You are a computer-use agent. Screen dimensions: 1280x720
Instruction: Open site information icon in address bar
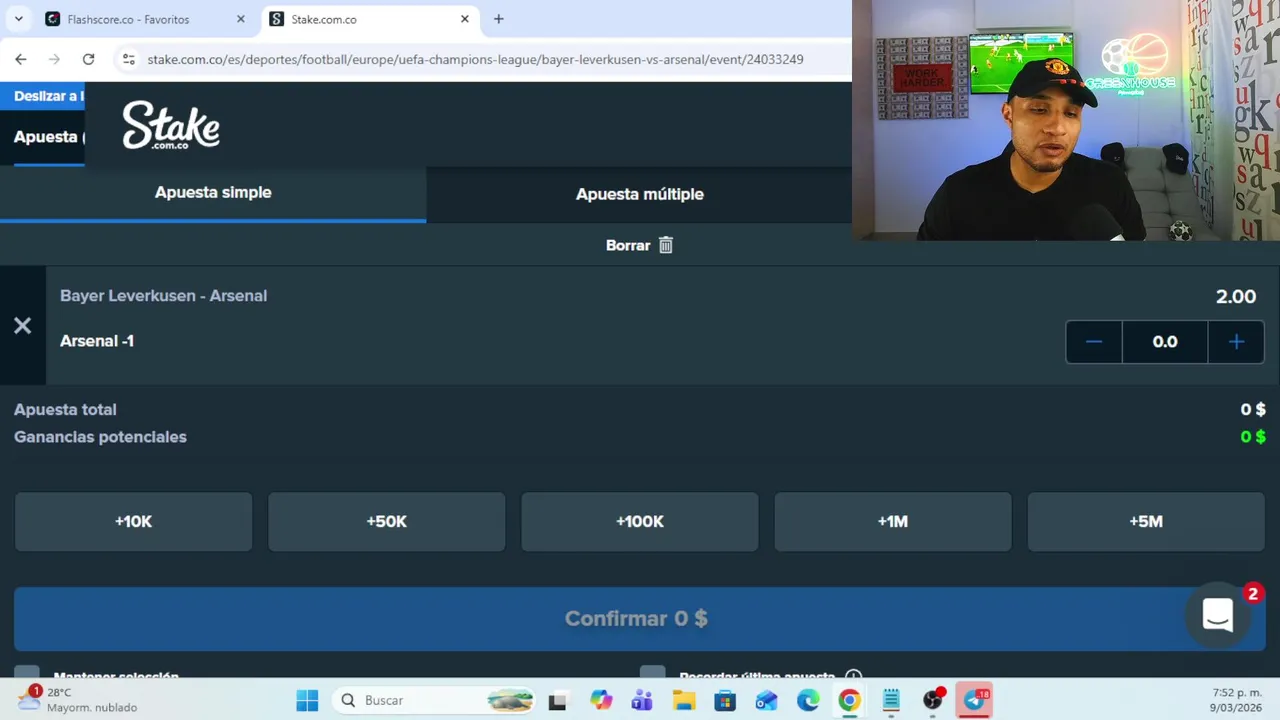coord(128,59)
